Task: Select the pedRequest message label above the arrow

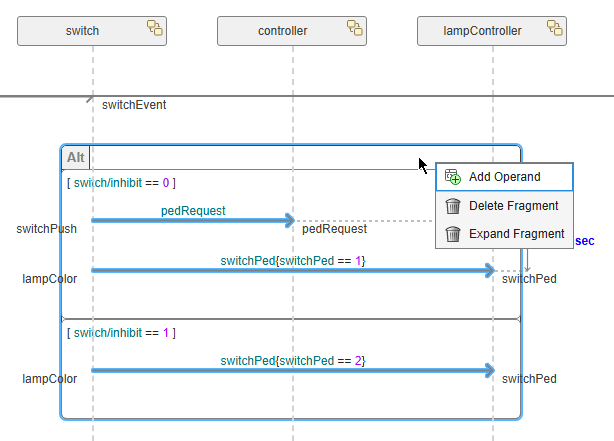Action: click(x=193, y=211)
